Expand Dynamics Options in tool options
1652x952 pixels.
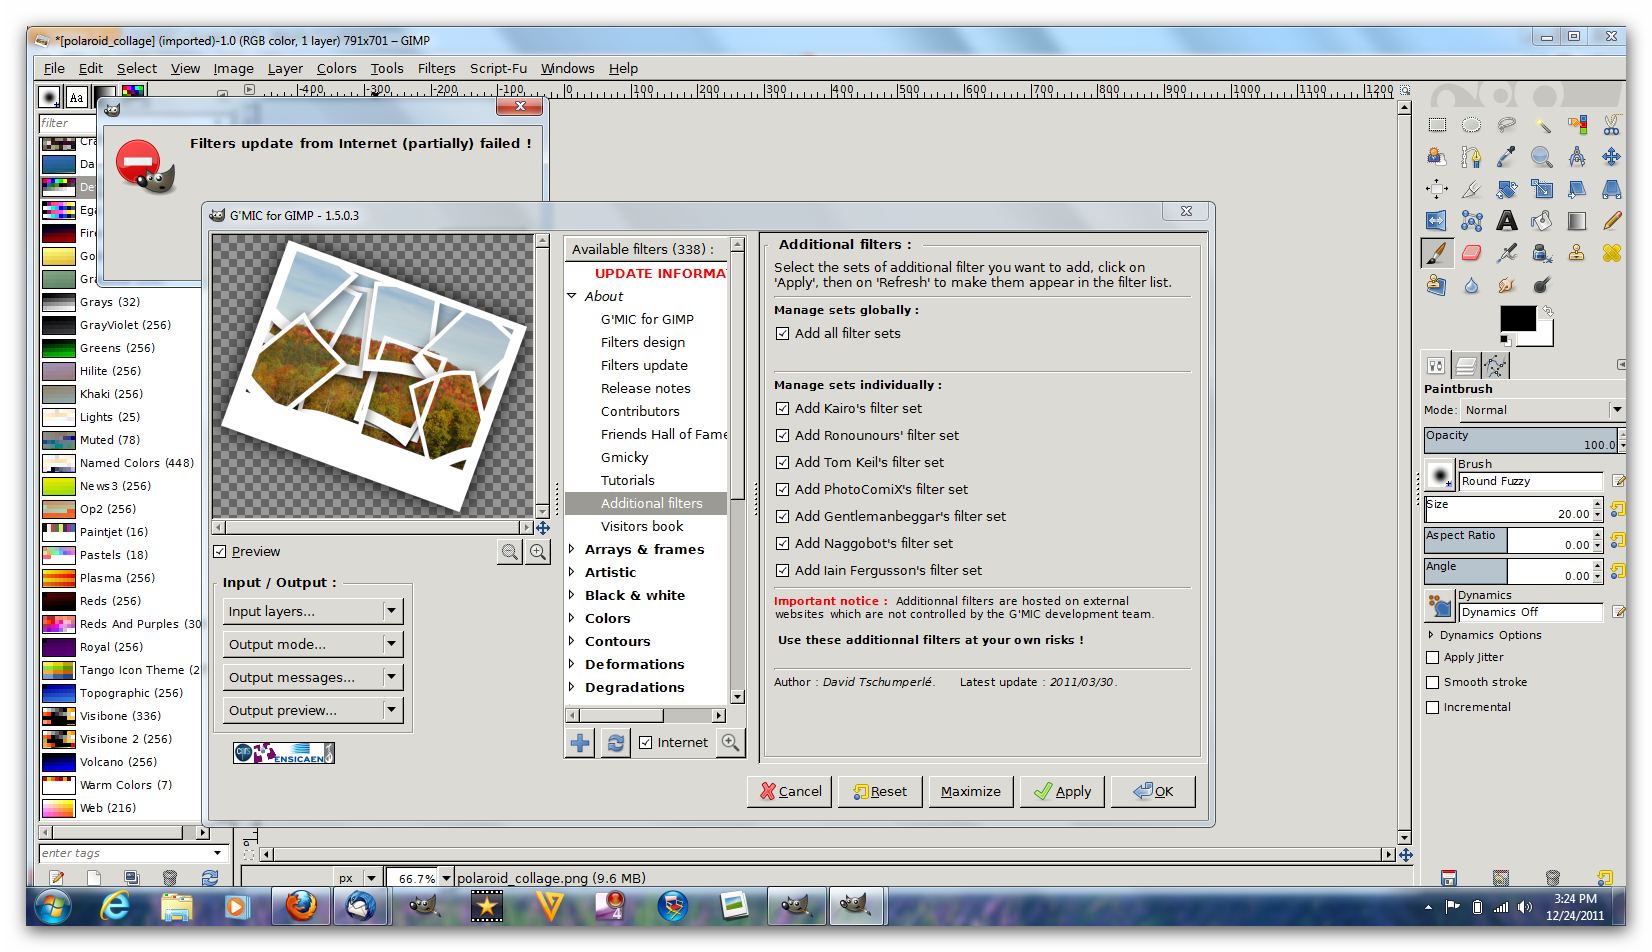click(1431, 635)
